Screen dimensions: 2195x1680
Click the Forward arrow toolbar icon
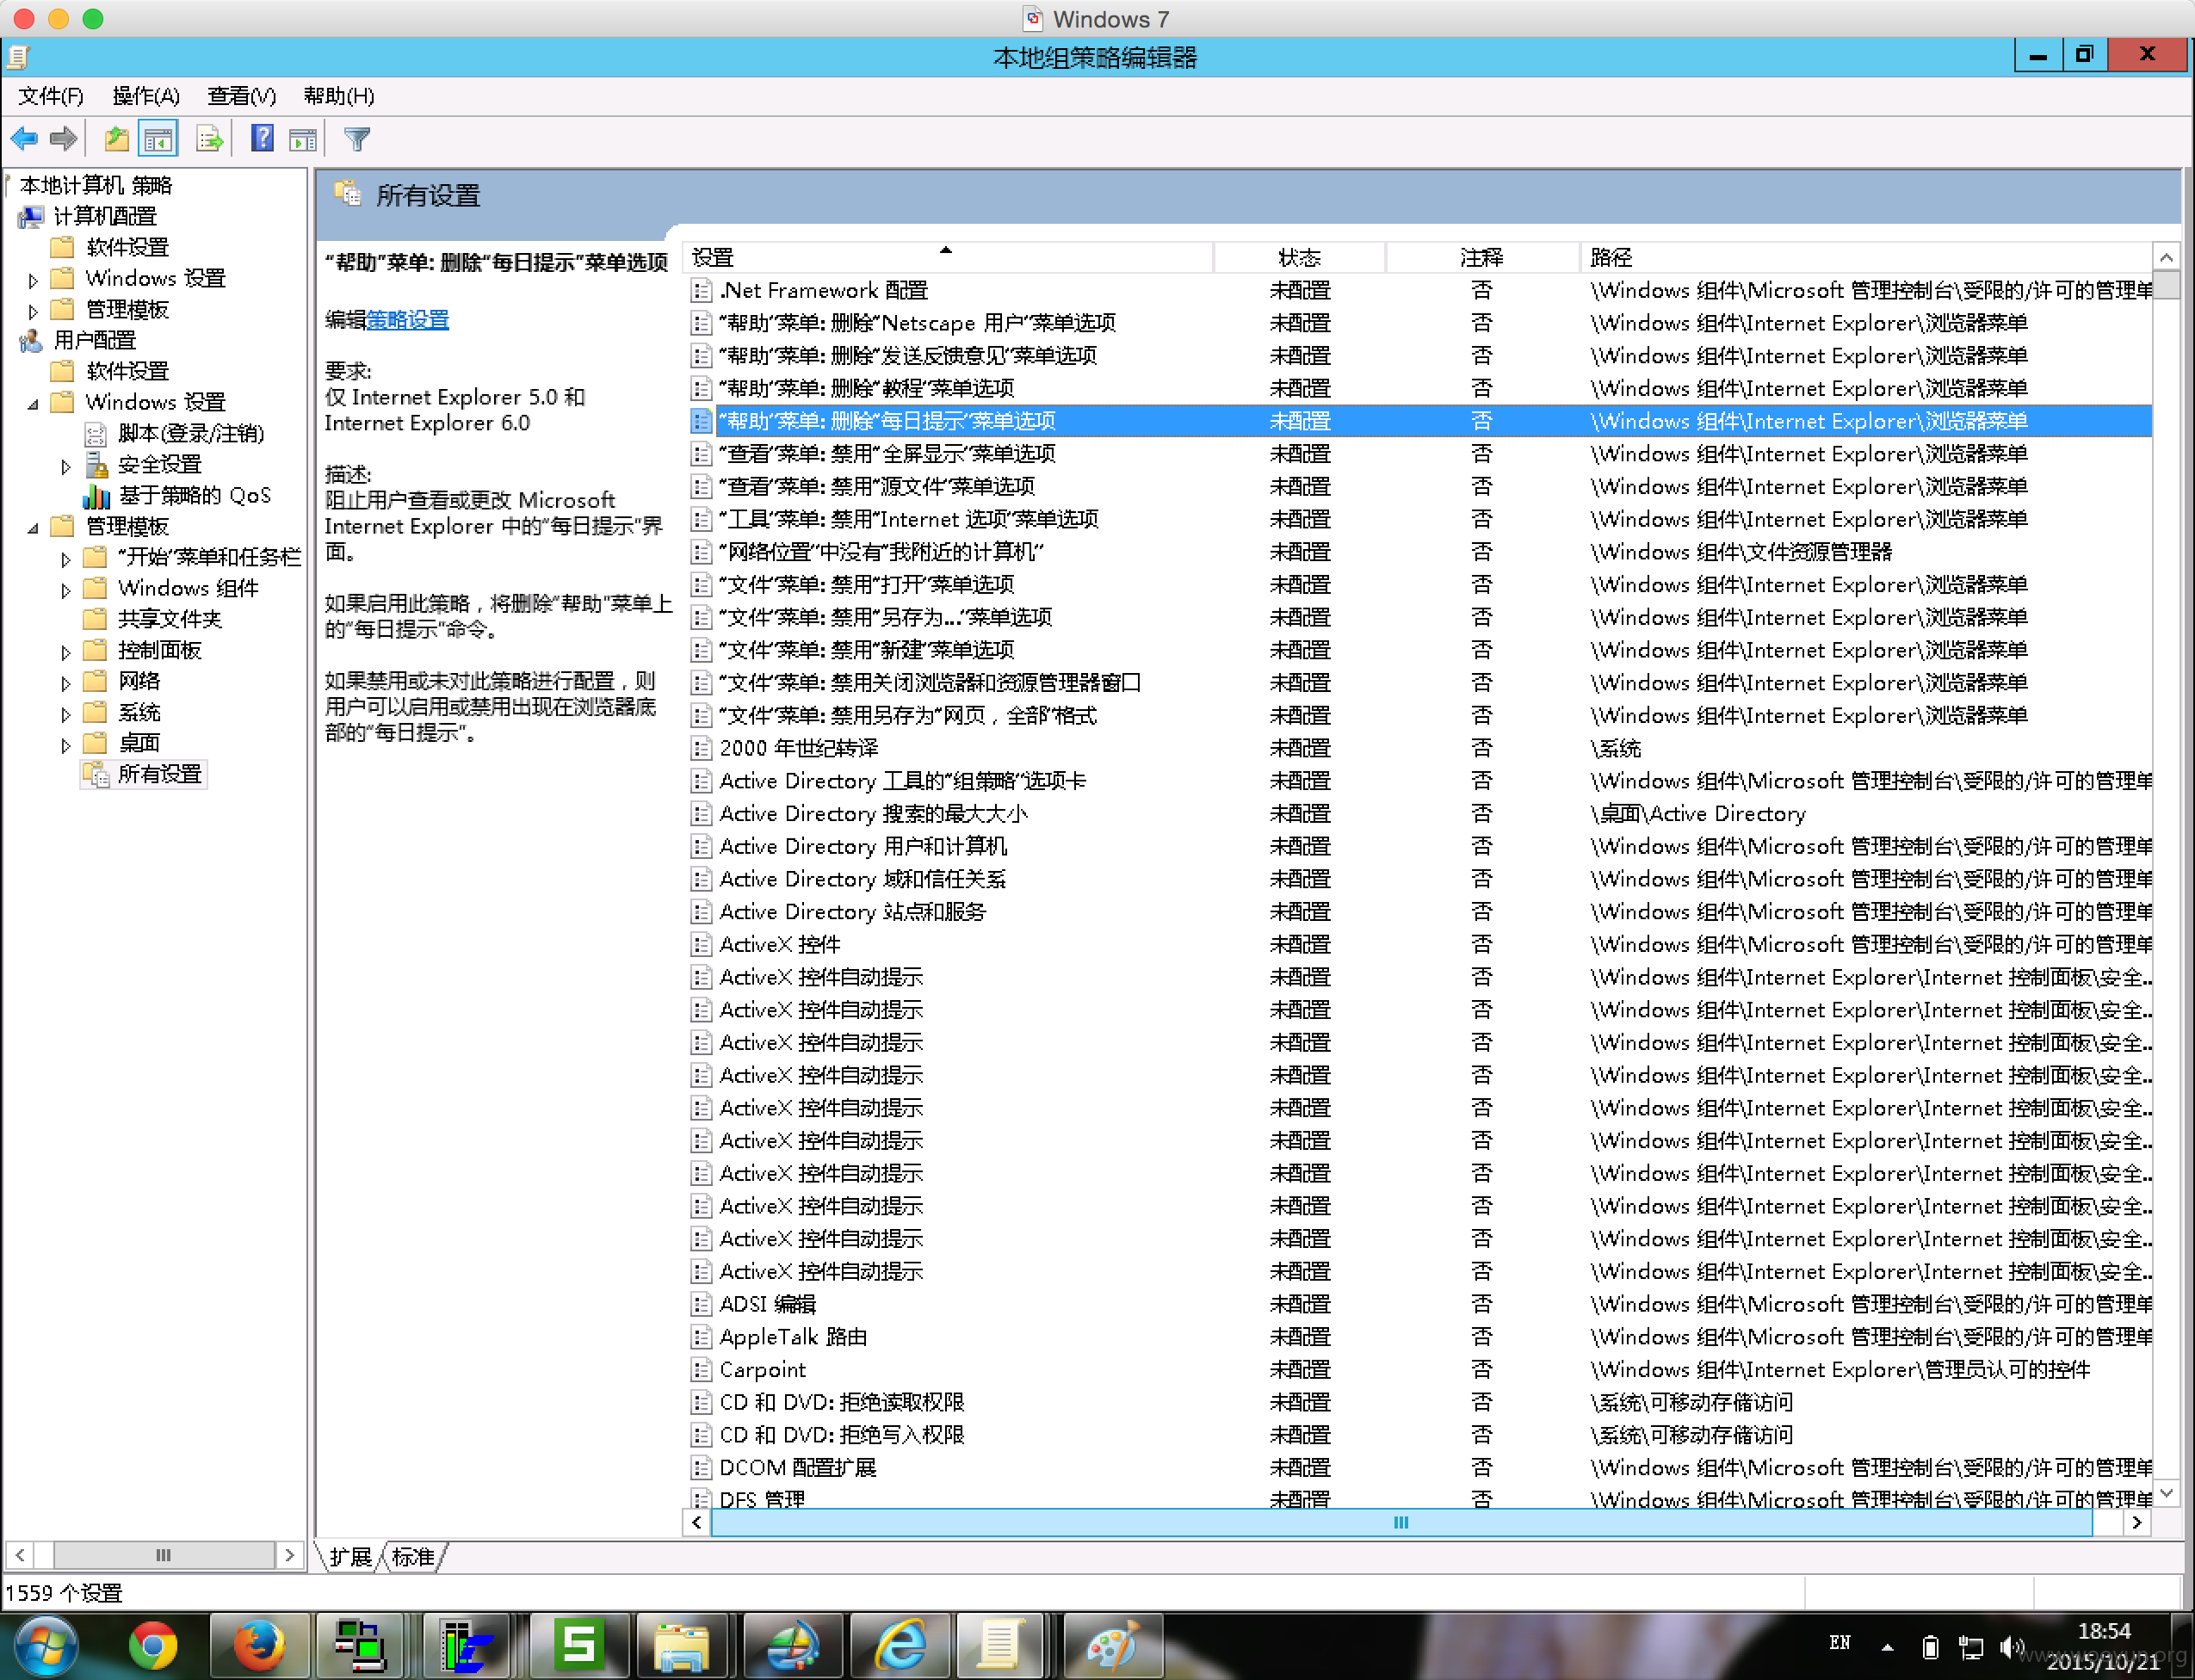[x=63, y=139]
